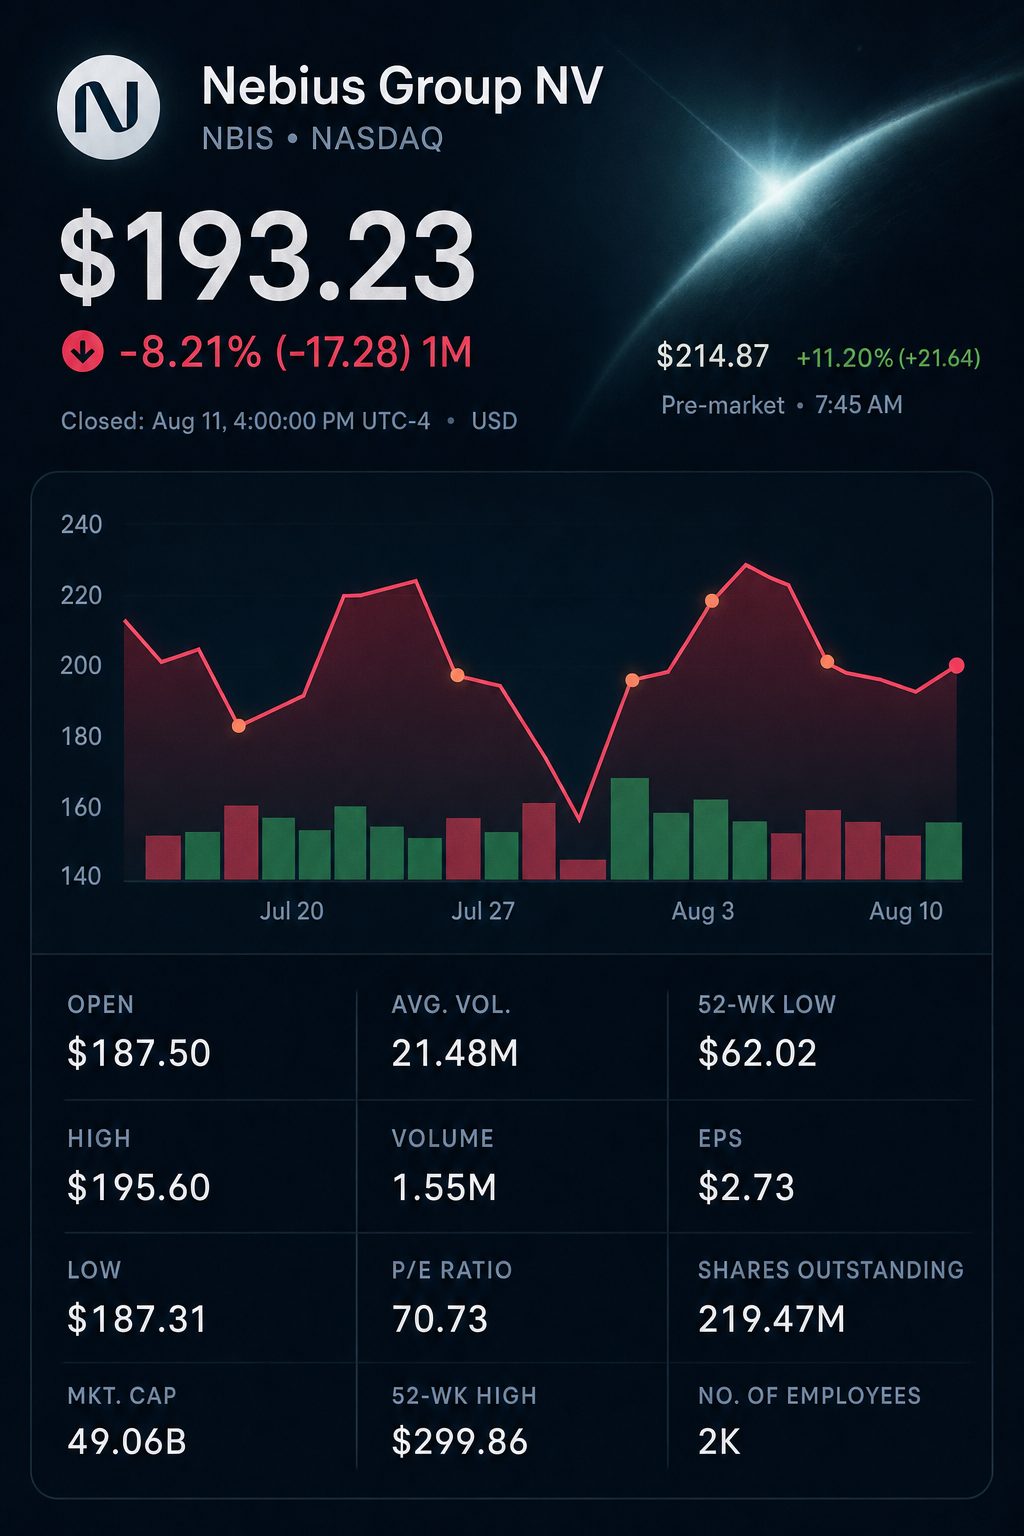Click the tallest green volume bar
Screen dimensions: 1024x1536
630,829
